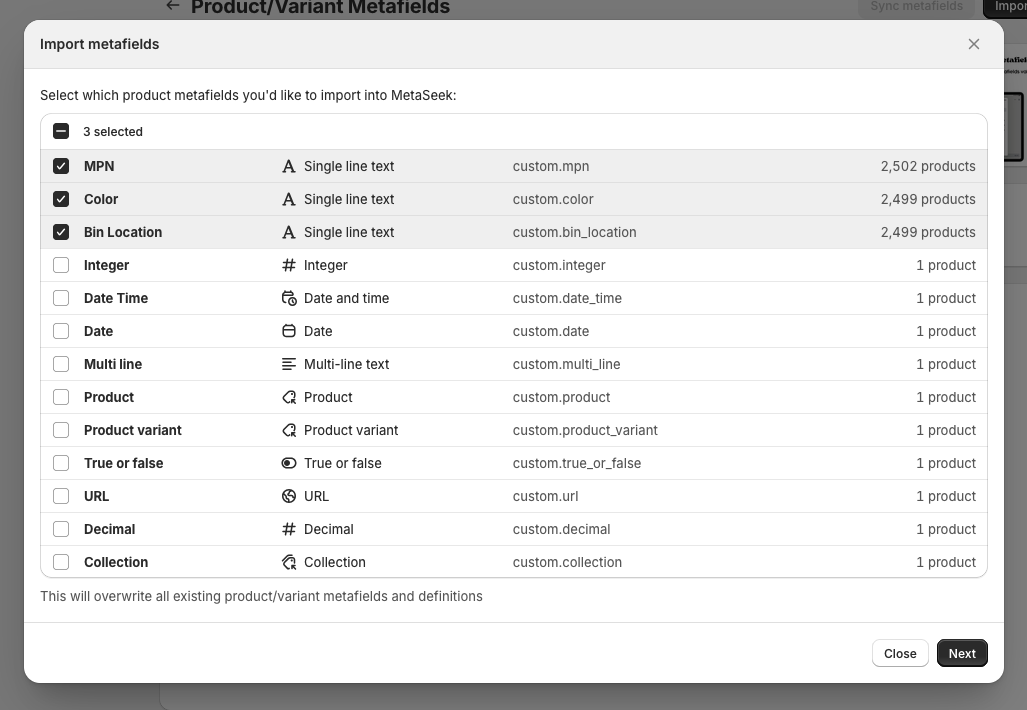
Task: Click the Date and time clock icon
Action: pos(289,298)
